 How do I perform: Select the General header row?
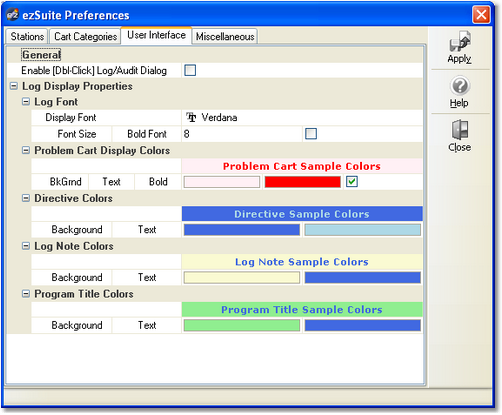[215, 55]
